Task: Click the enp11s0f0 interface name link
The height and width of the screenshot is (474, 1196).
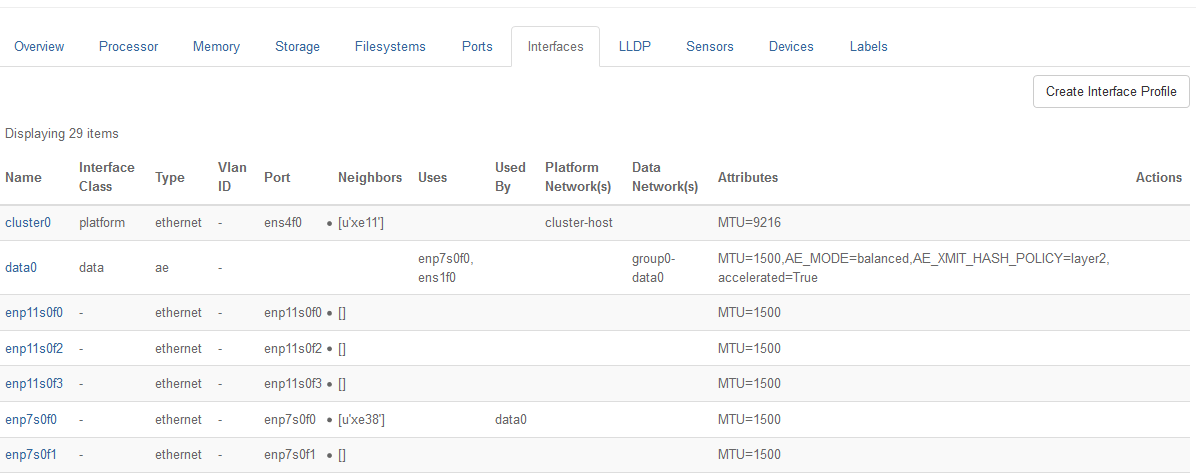Action: pos(34,313)
